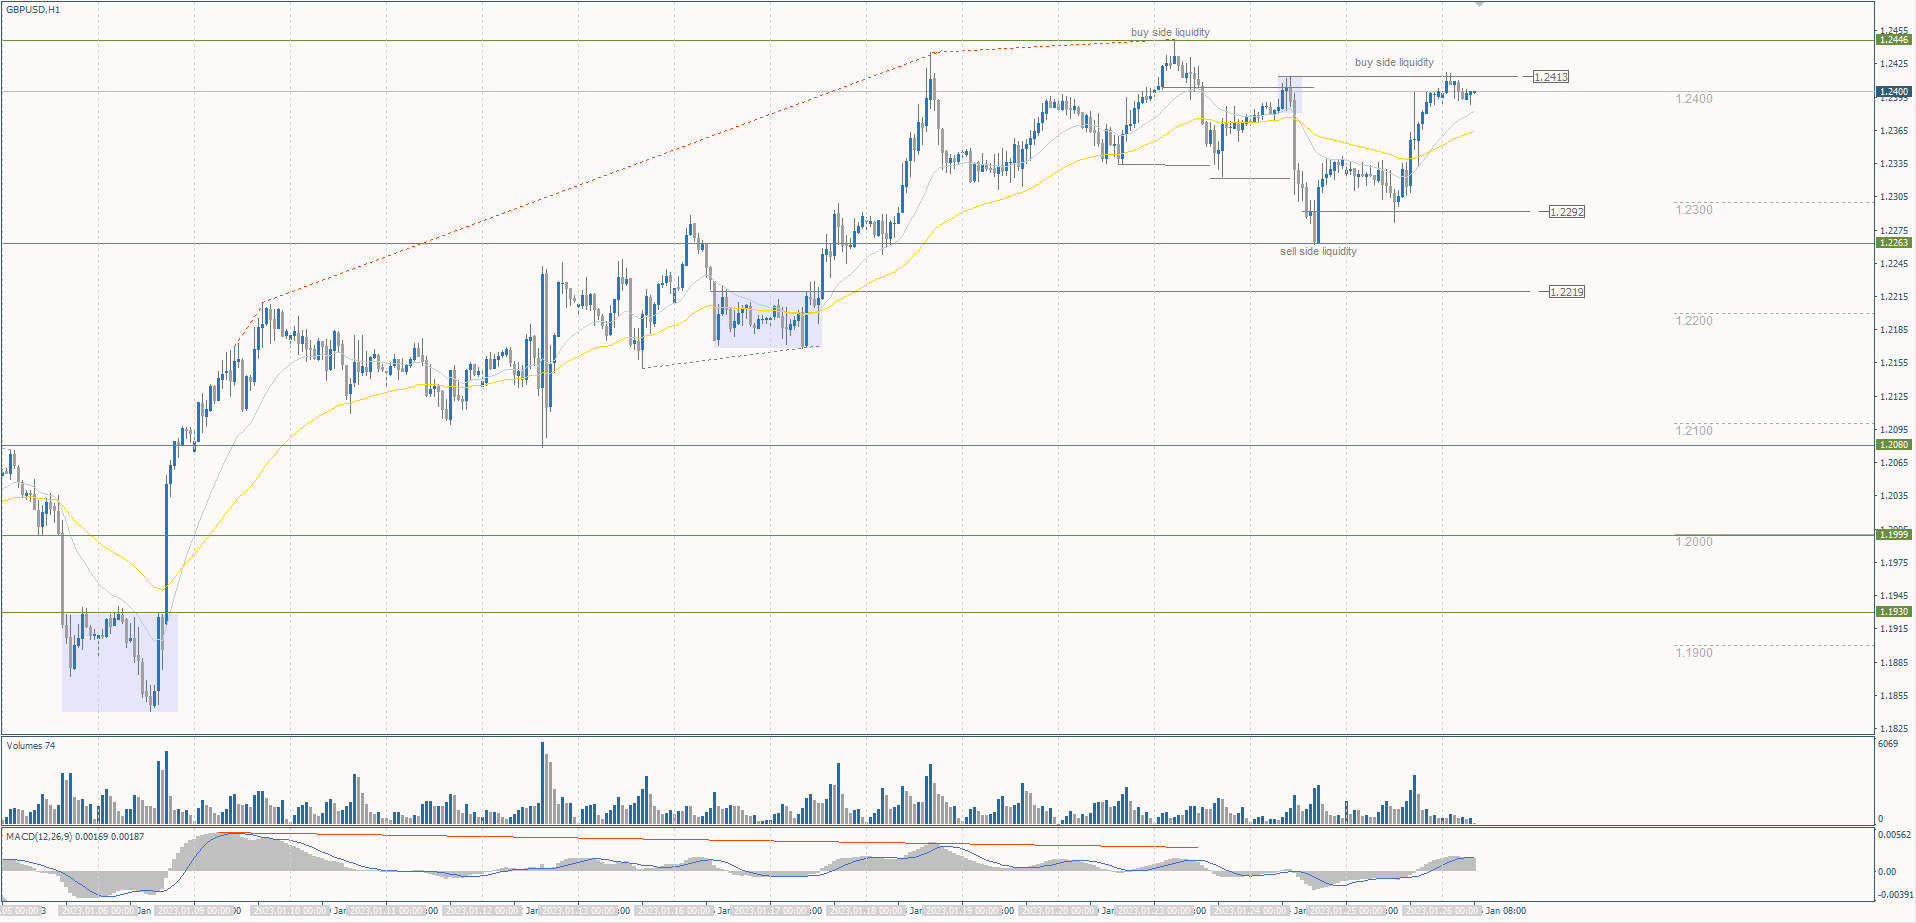Click the 1.2413 price label box
The image size is (1916, 923).
(1551, 77)
